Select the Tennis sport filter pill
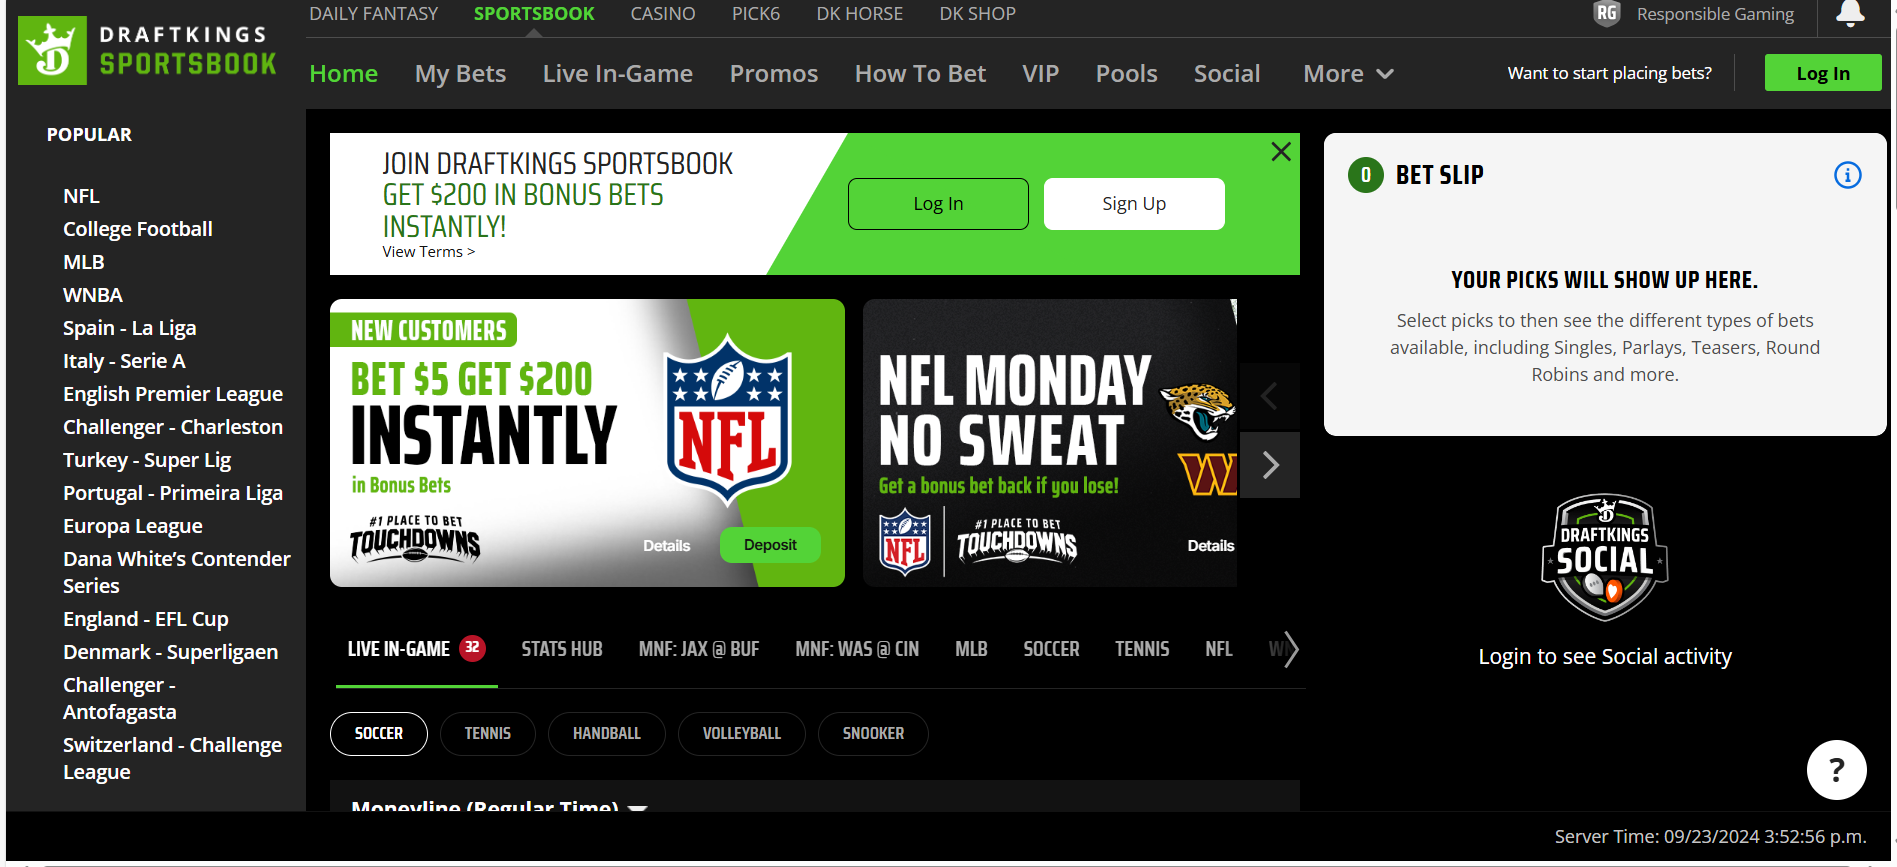 (487, 734)
